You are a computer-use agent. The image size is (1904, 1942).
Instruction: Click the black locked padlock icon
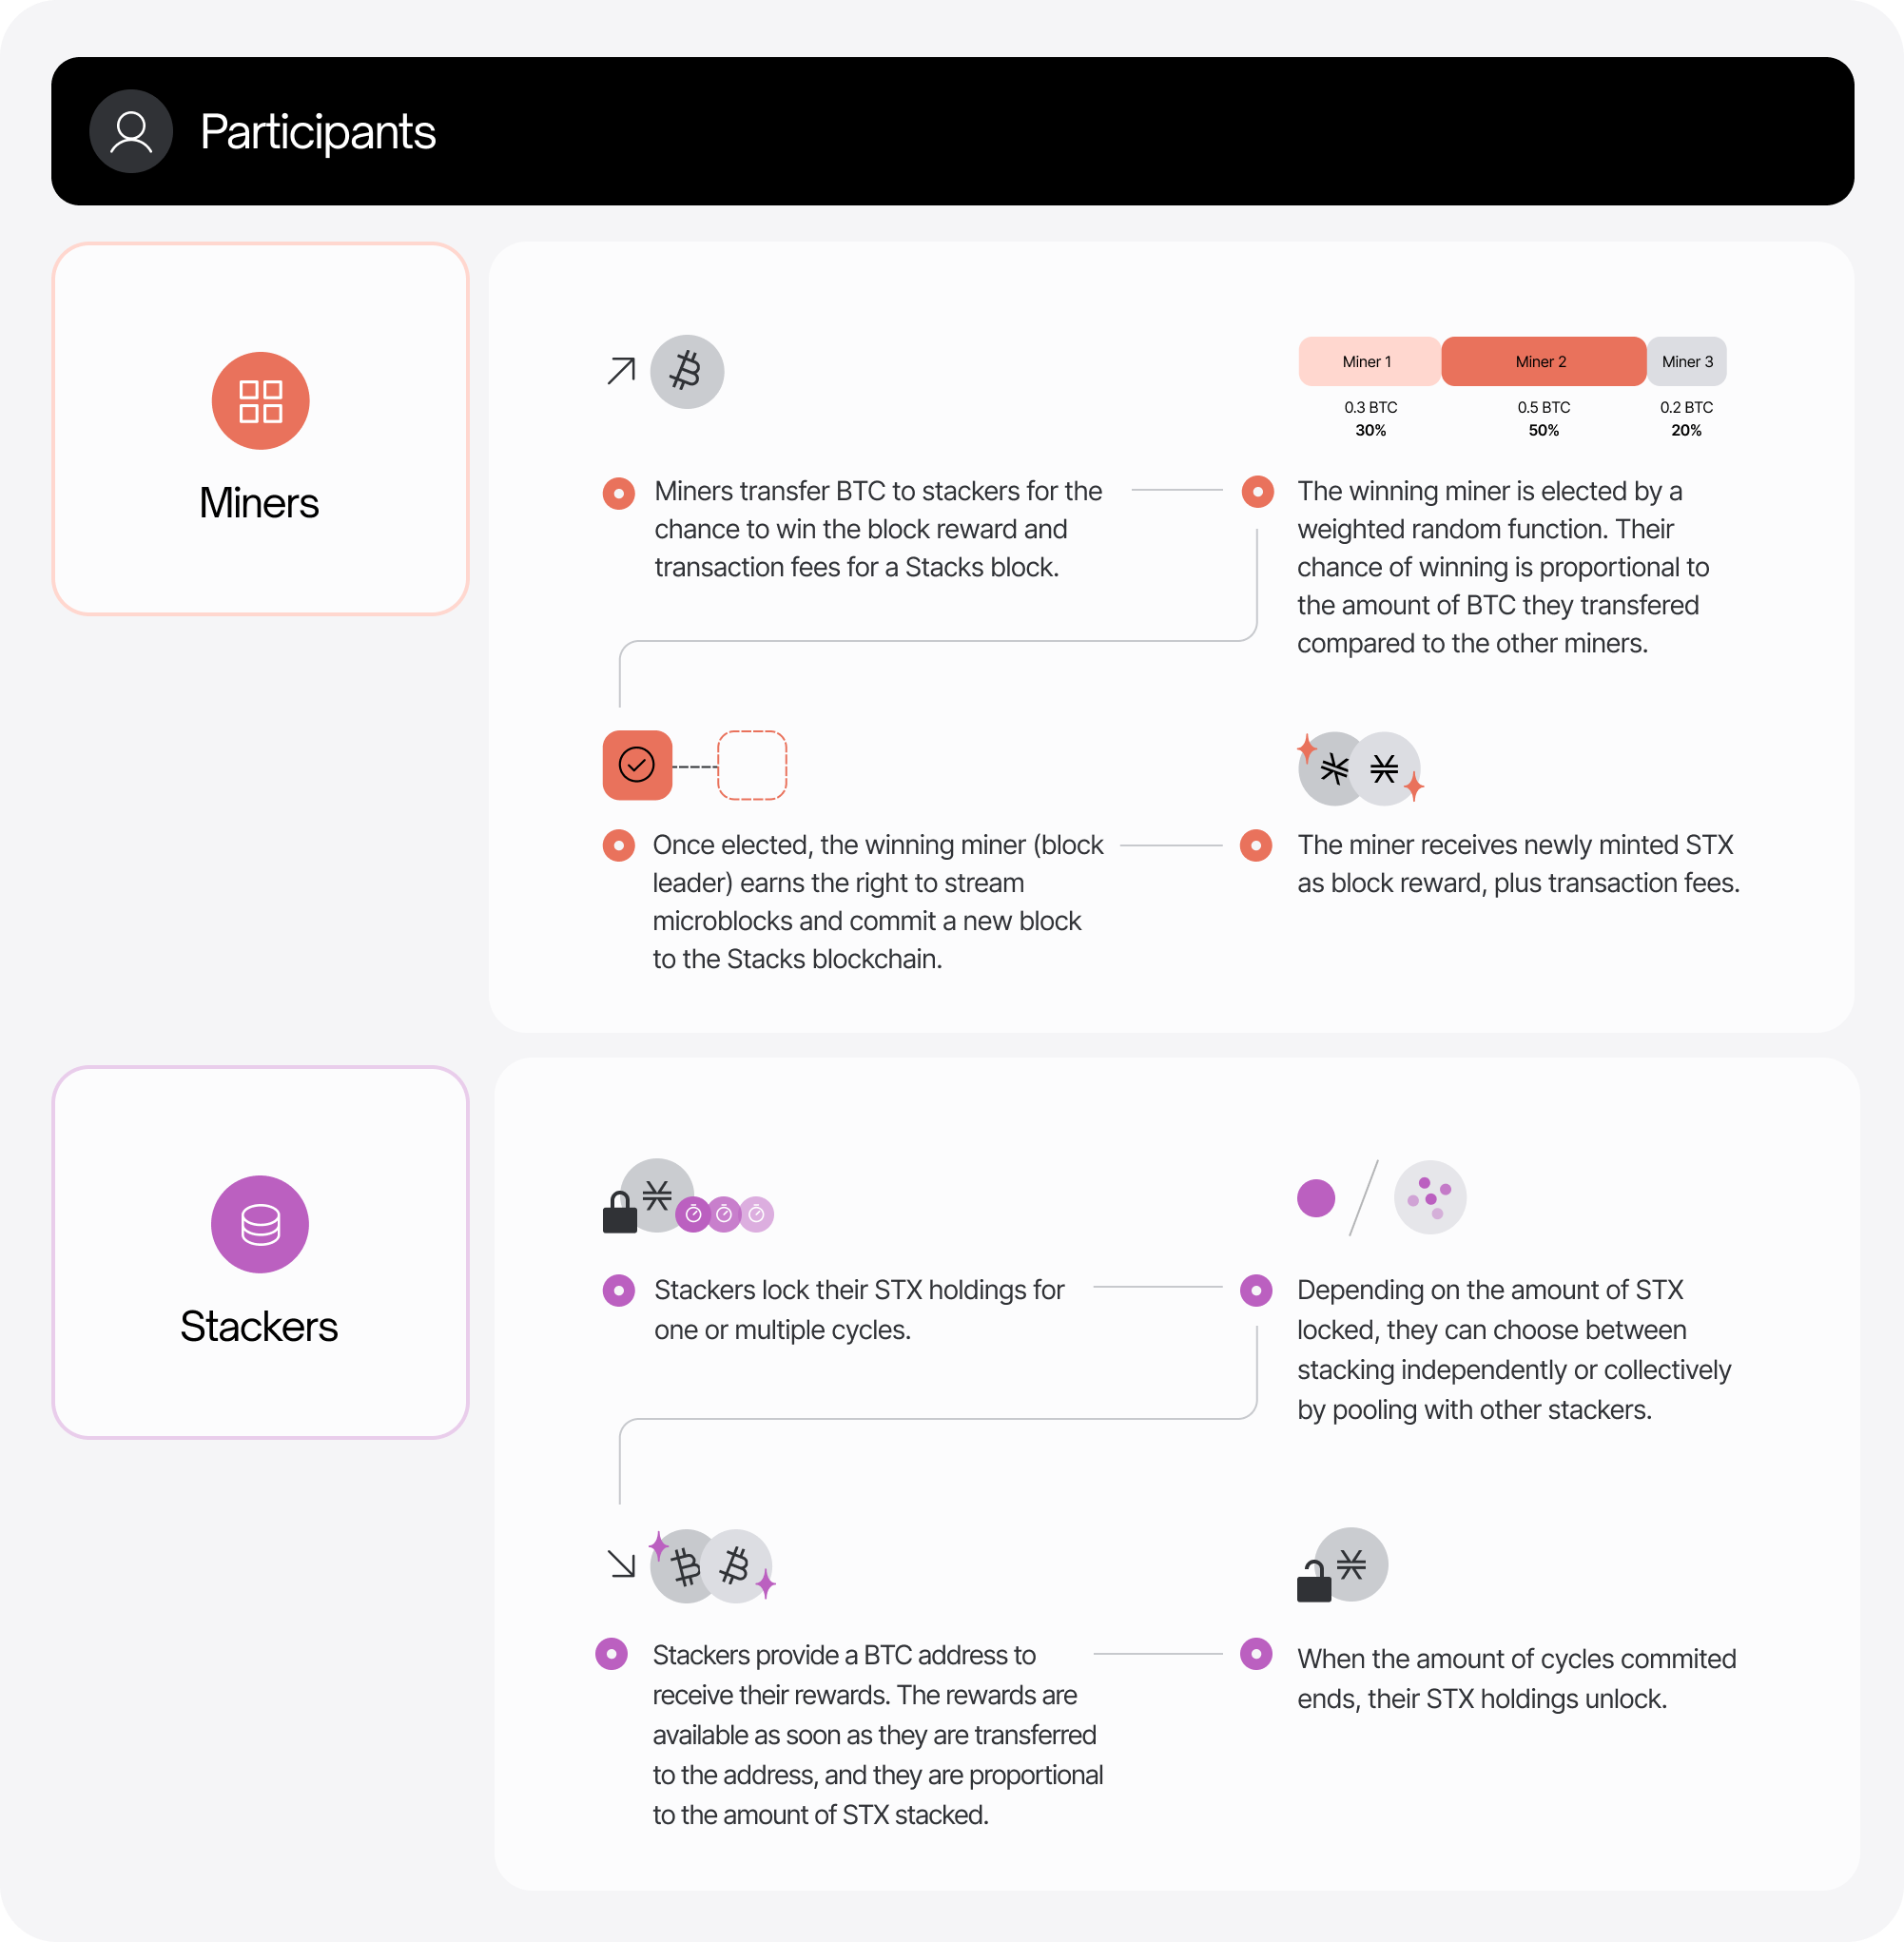tap(620, 1213)
